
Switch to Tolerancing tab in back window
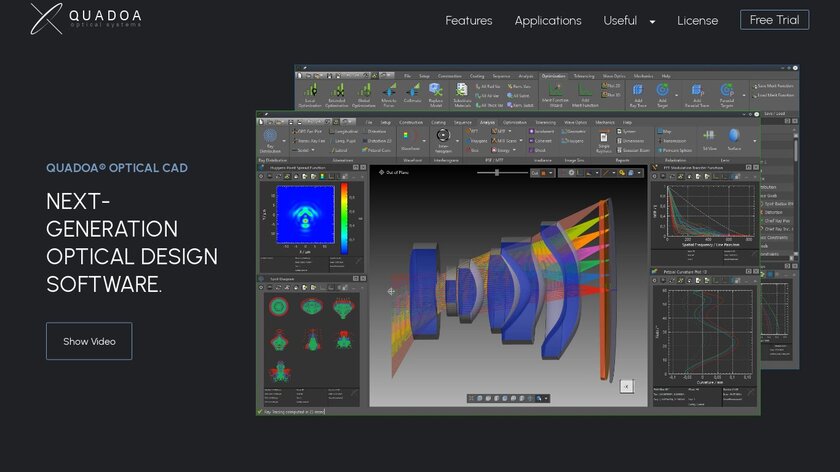(584, 76)
